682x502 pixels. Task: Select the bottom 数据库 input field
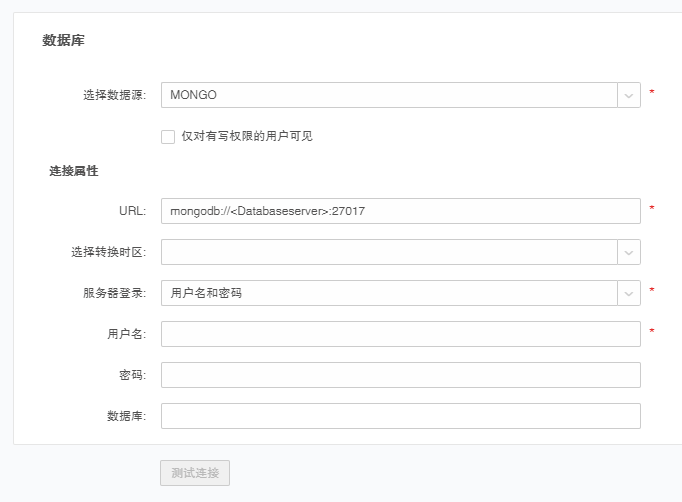(400, 416)
